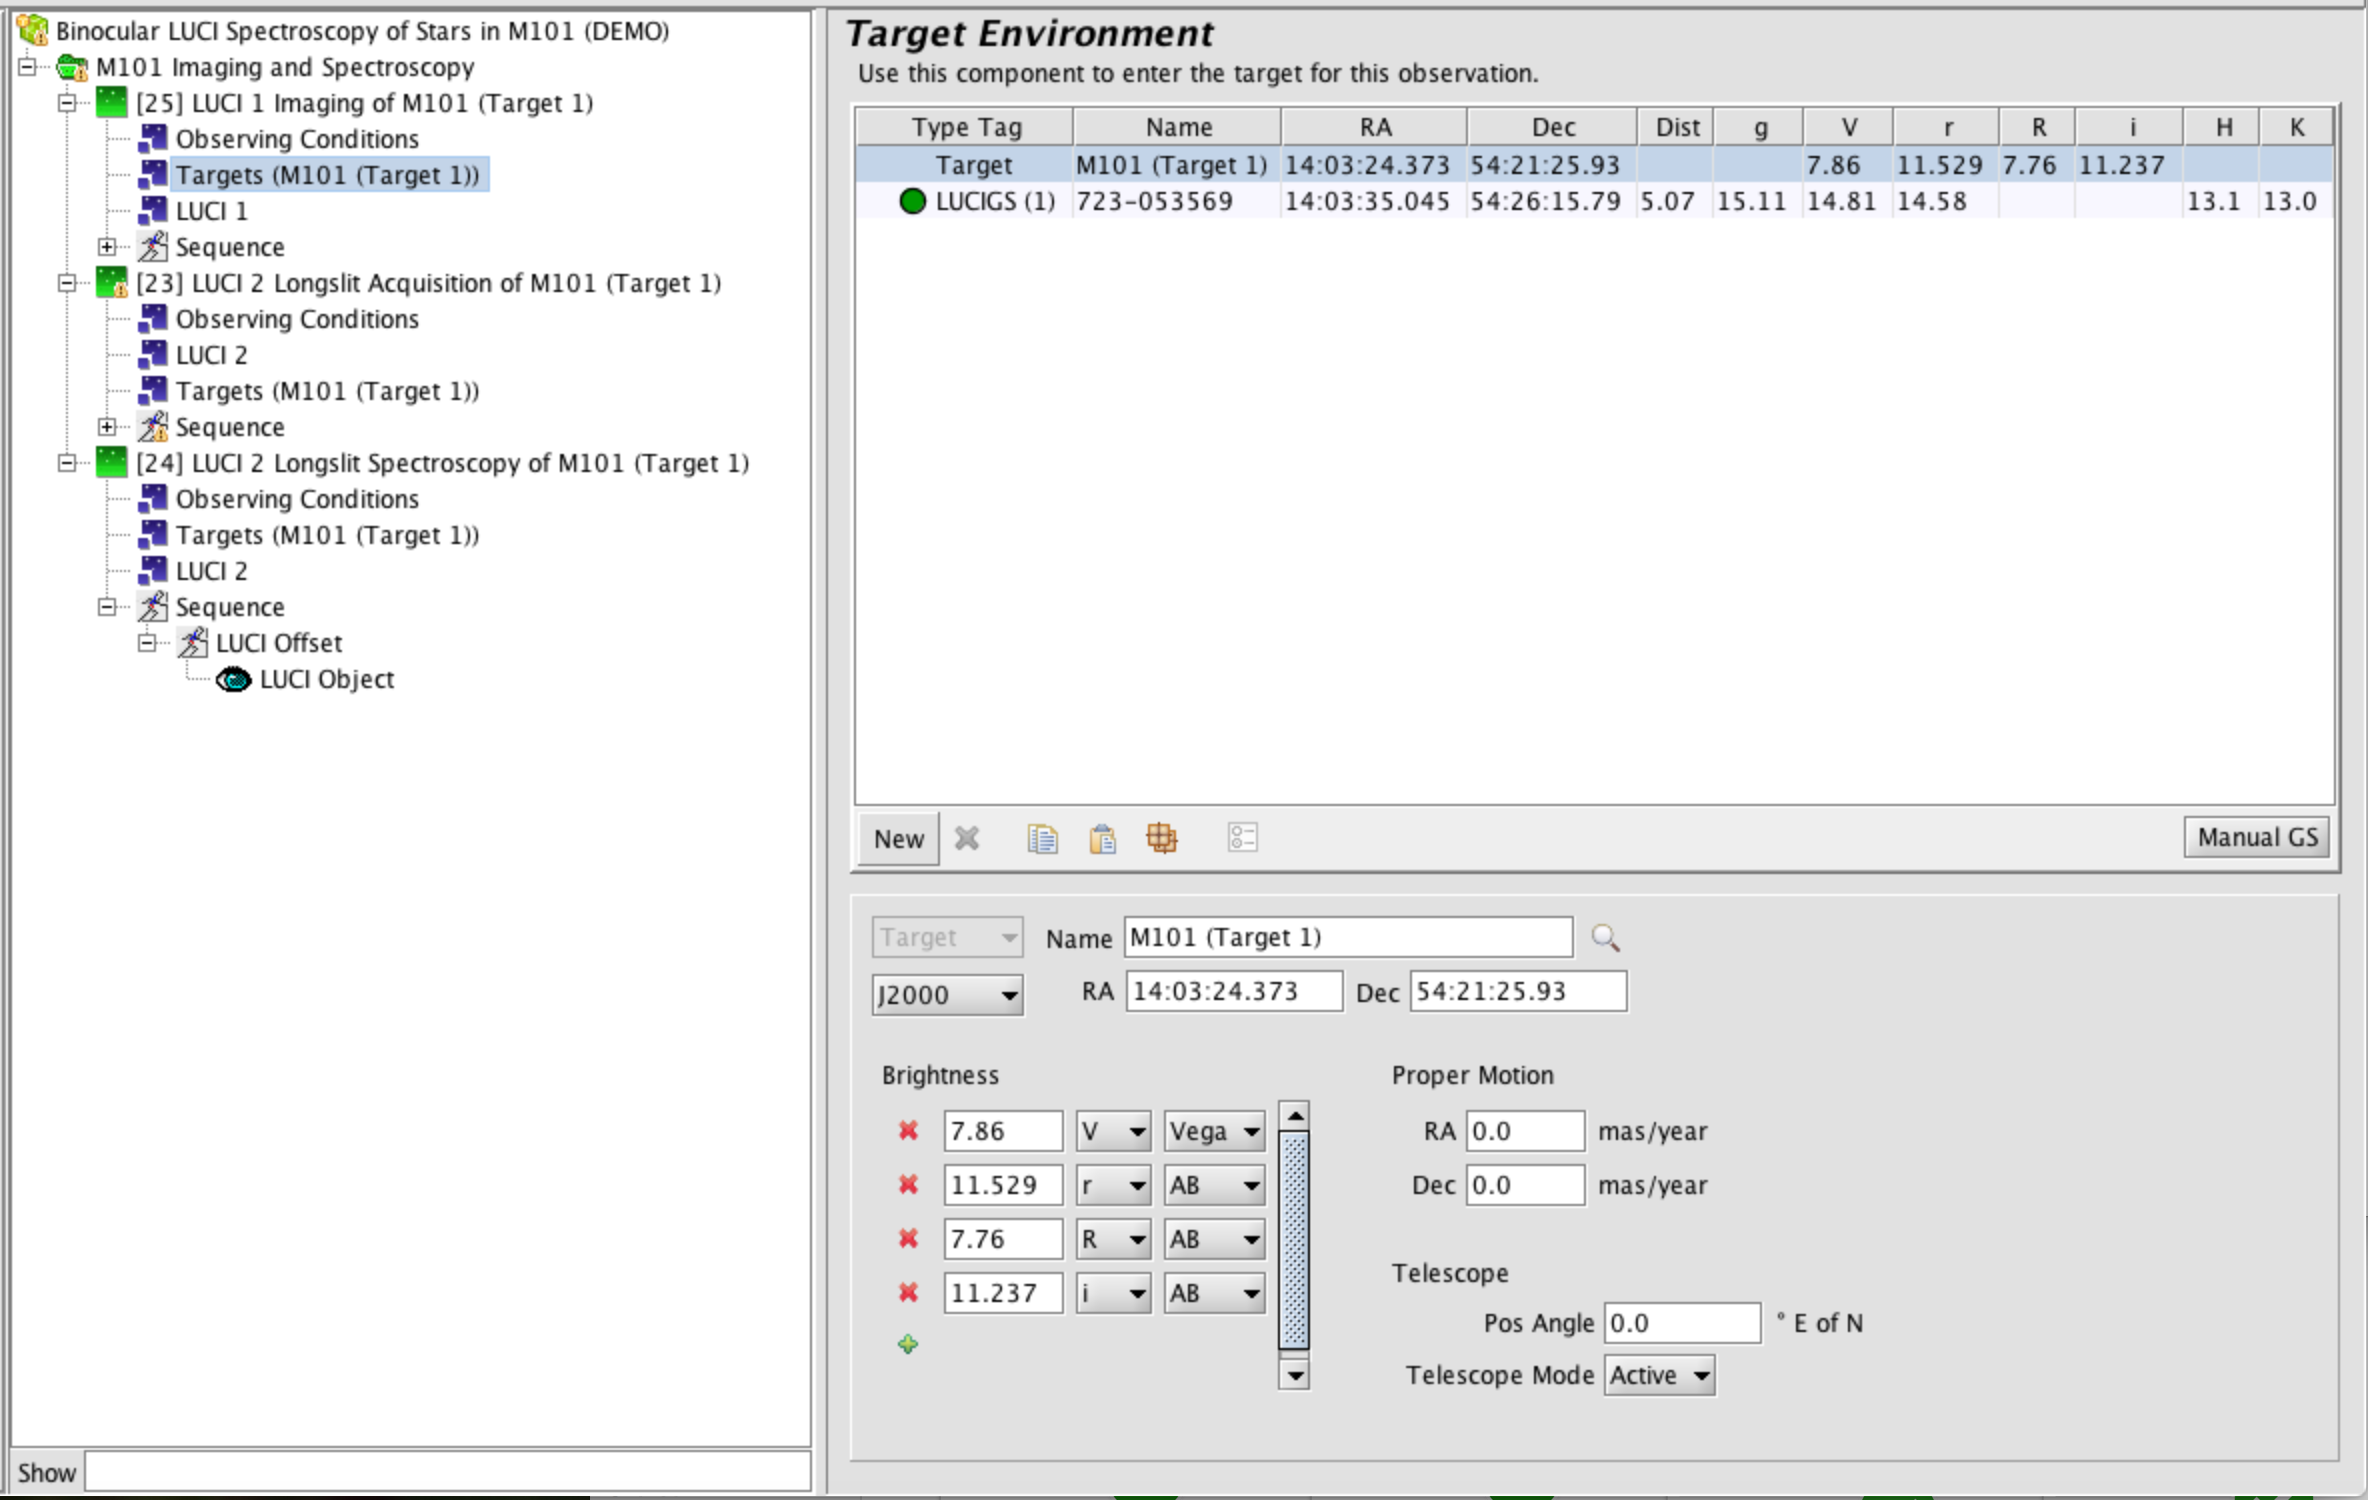
Task: Click the orange duplicate target icon
Action: (1161, 838)
